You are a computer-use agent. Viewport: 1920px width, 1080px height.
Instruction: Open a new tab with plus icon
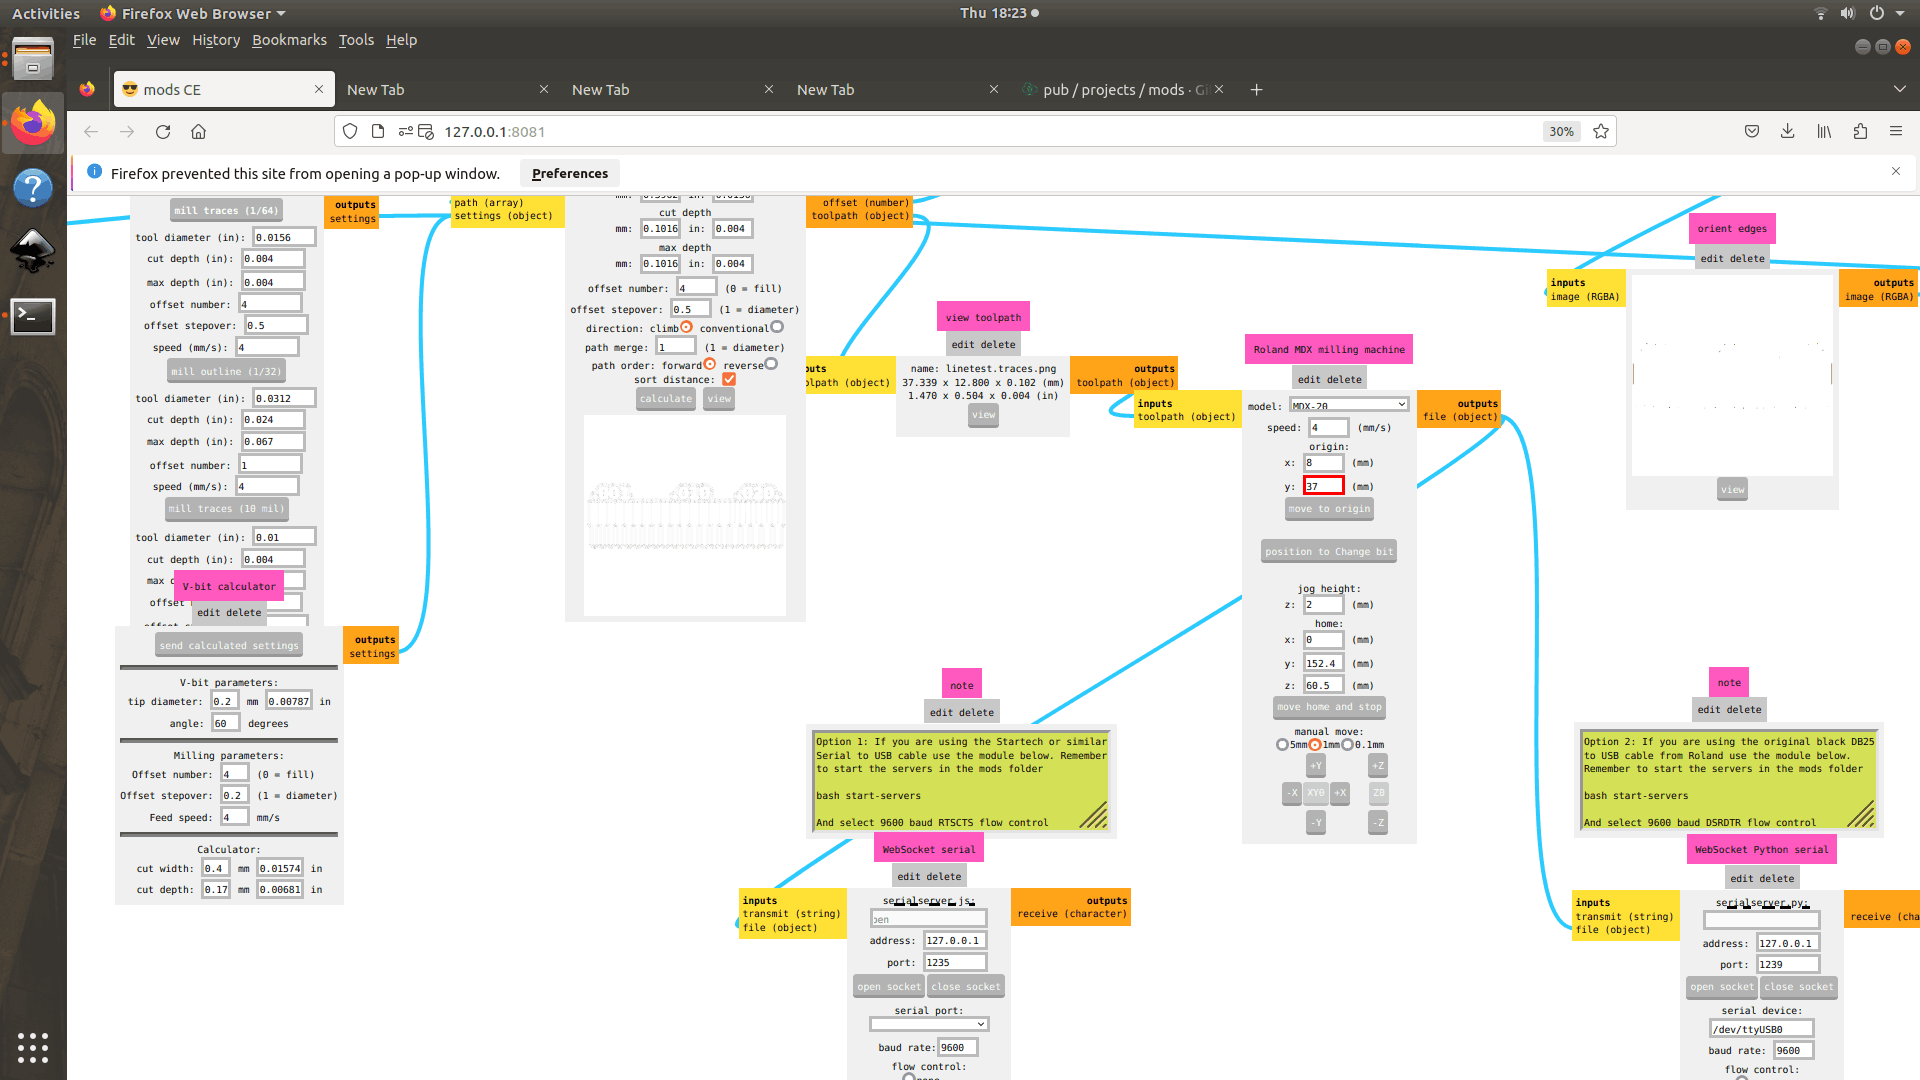1256,90
